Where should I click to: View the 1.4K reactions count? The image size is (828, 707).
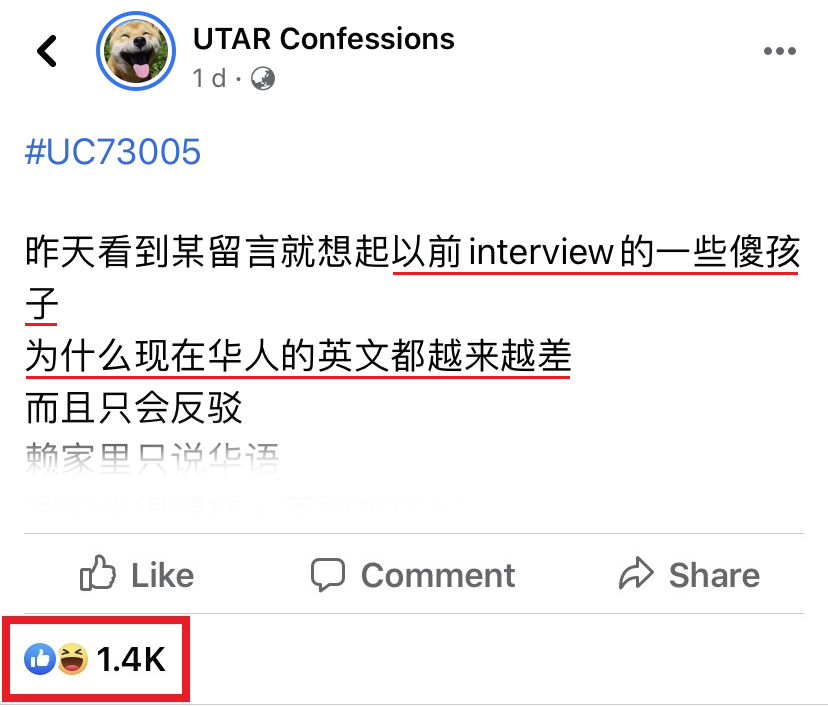coord(131,659)
